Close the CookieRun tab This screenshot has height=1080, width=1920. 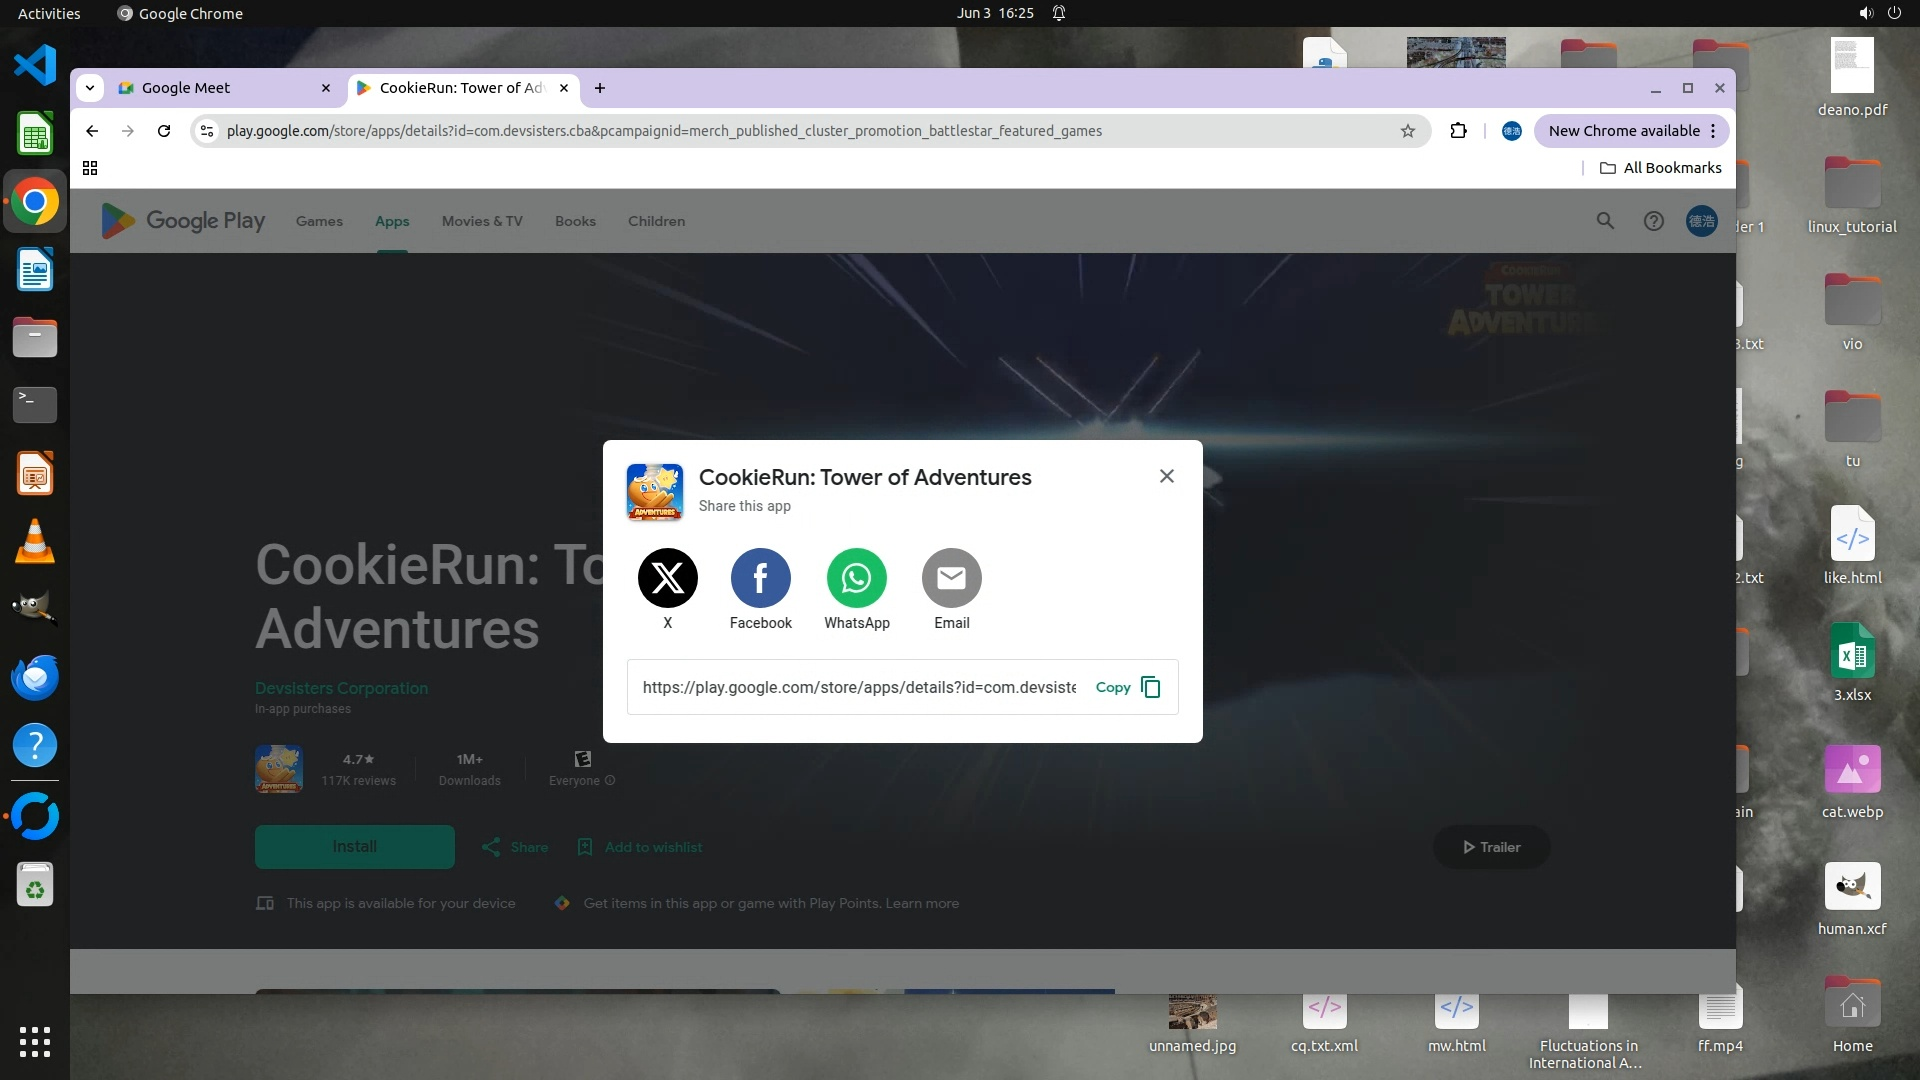tap(564, 88)
